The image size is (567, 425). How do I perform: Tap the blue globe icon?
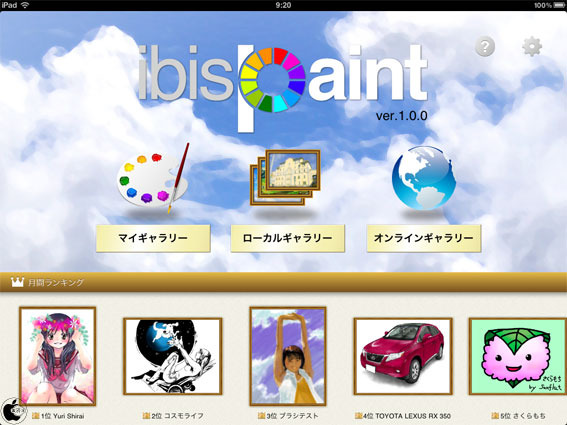point(423,178)
